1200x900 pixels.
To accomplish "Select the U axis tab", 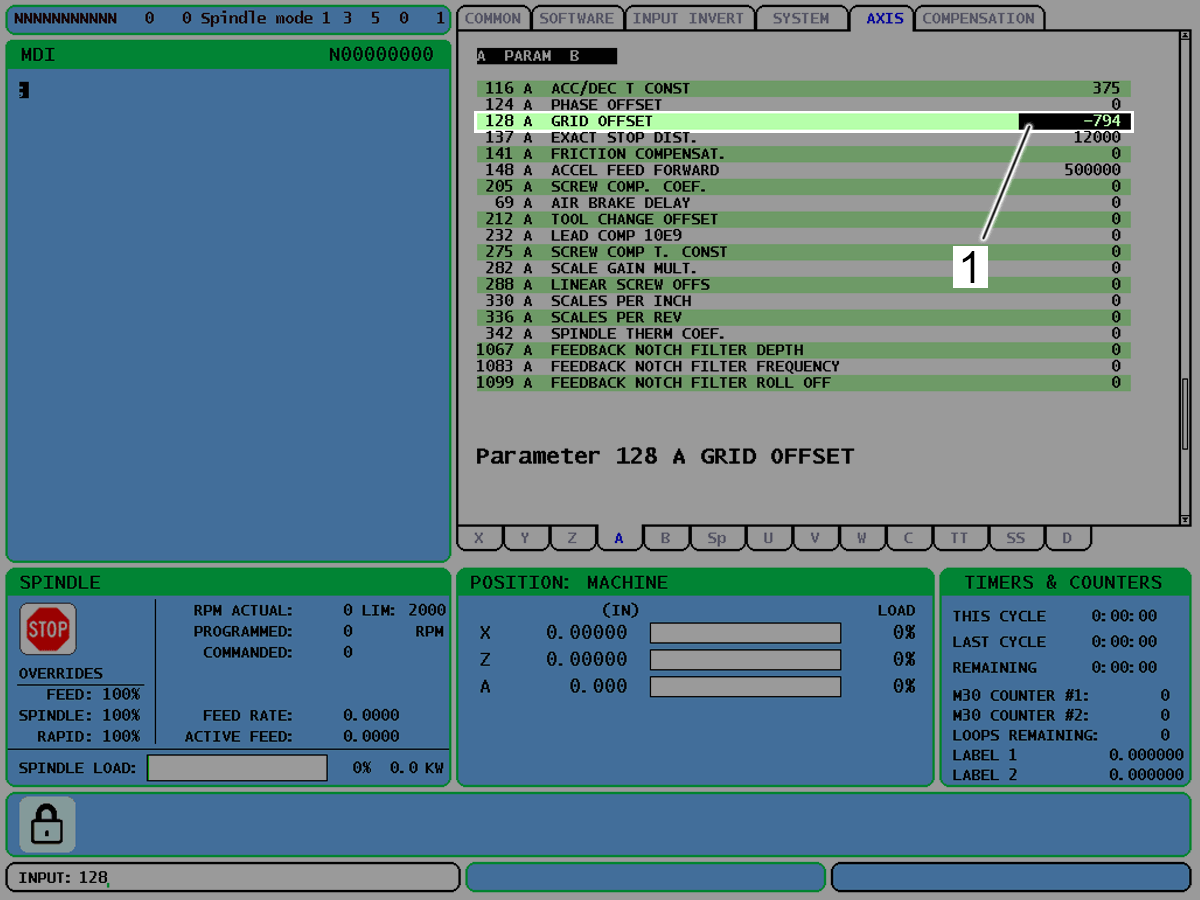I will pyautogui.click(x=768, y=538).
